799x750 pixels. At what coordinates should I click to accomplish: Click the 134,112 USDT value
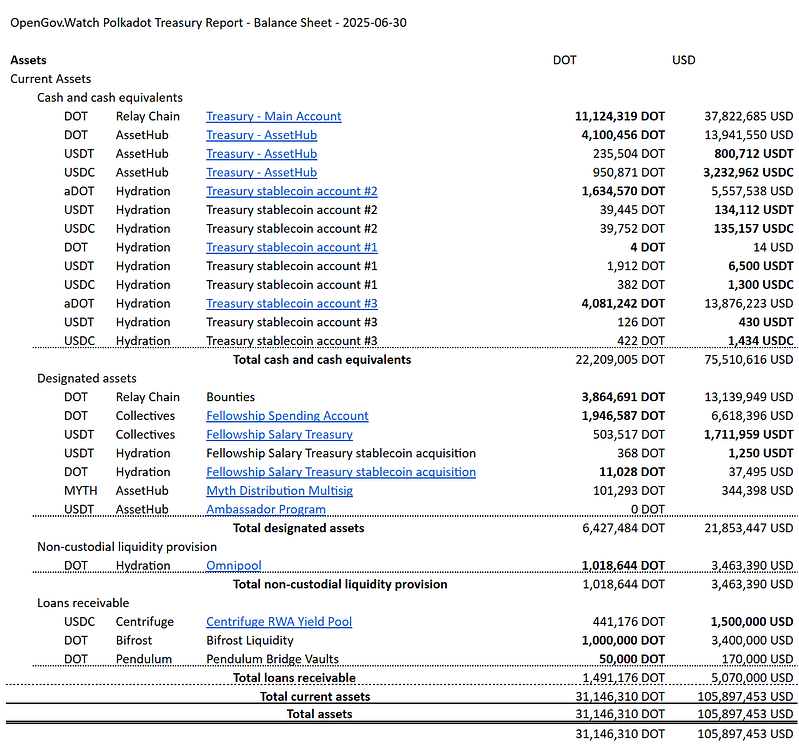pos(754,210)
